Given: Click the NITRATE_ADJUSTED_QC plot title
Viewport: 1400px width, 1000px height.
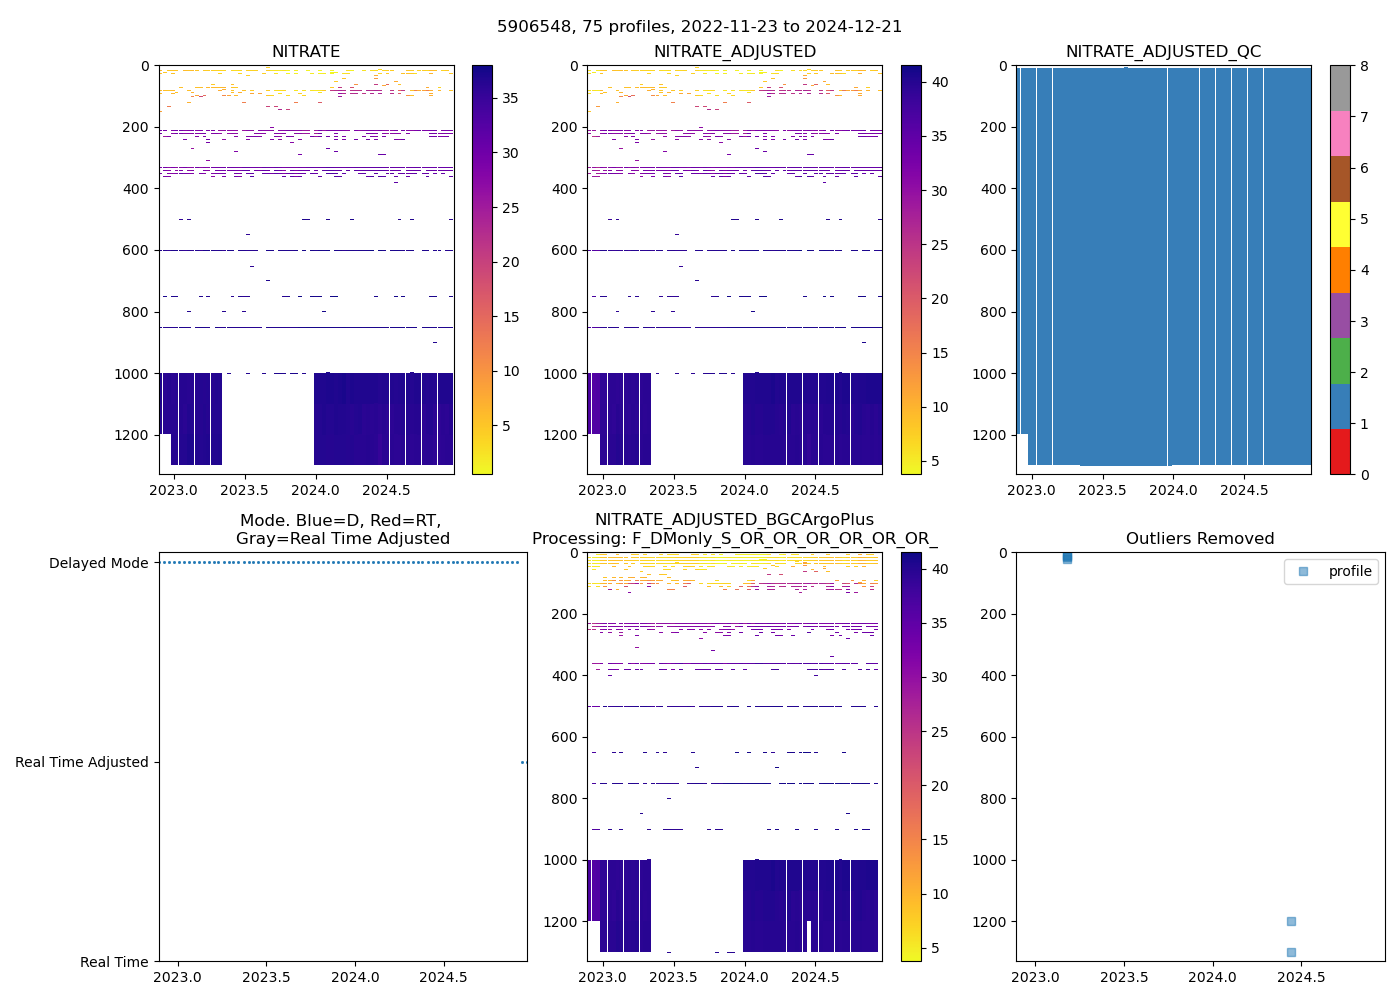Looking at the screenshot, I should coord(1163,52).
